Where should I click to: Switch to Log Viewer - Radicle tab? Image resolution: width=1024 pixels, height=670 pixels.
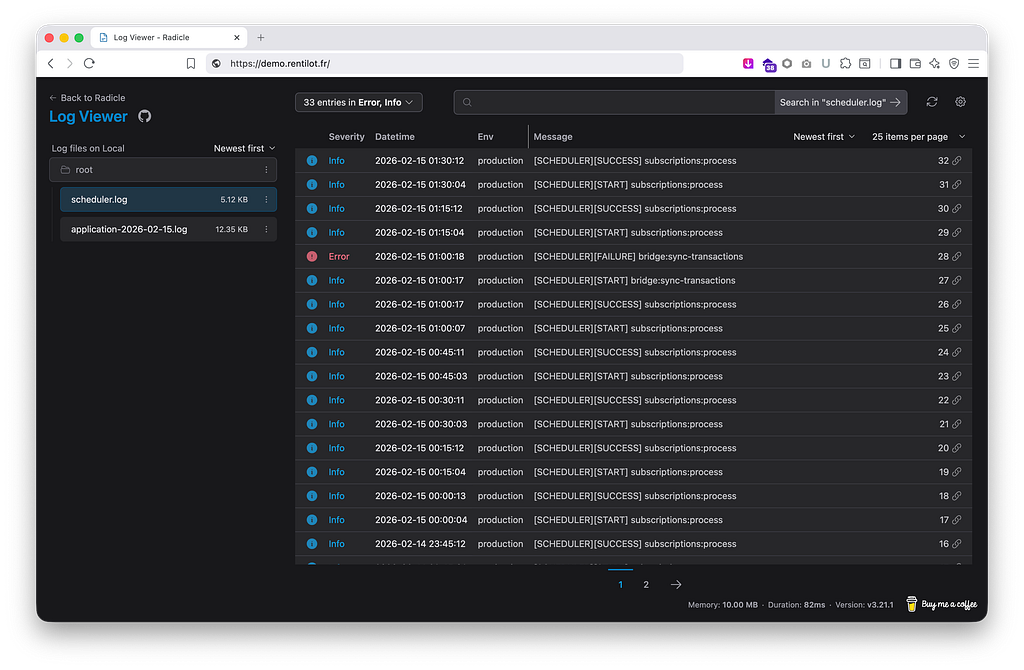167,38
